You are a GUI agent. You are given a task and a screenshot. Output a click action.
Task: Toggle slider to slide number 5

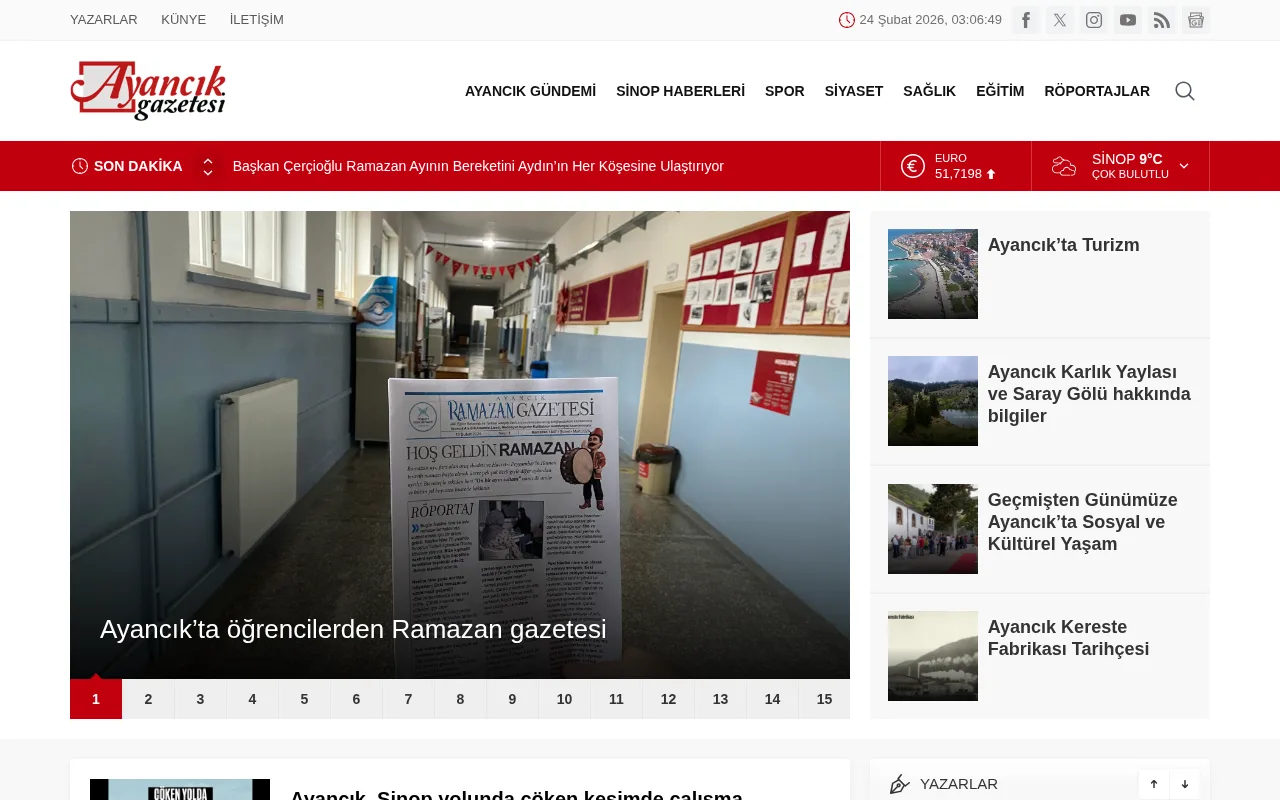303,699
